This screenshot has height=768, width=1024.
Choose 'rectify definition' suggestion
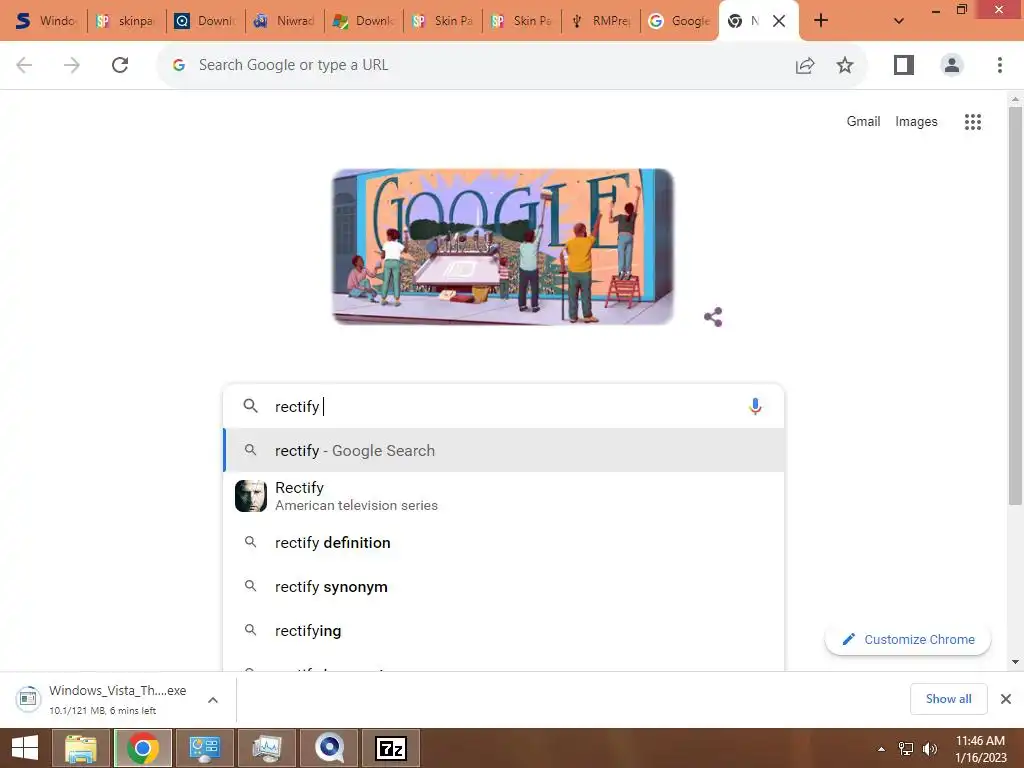(x=504, y=543)
